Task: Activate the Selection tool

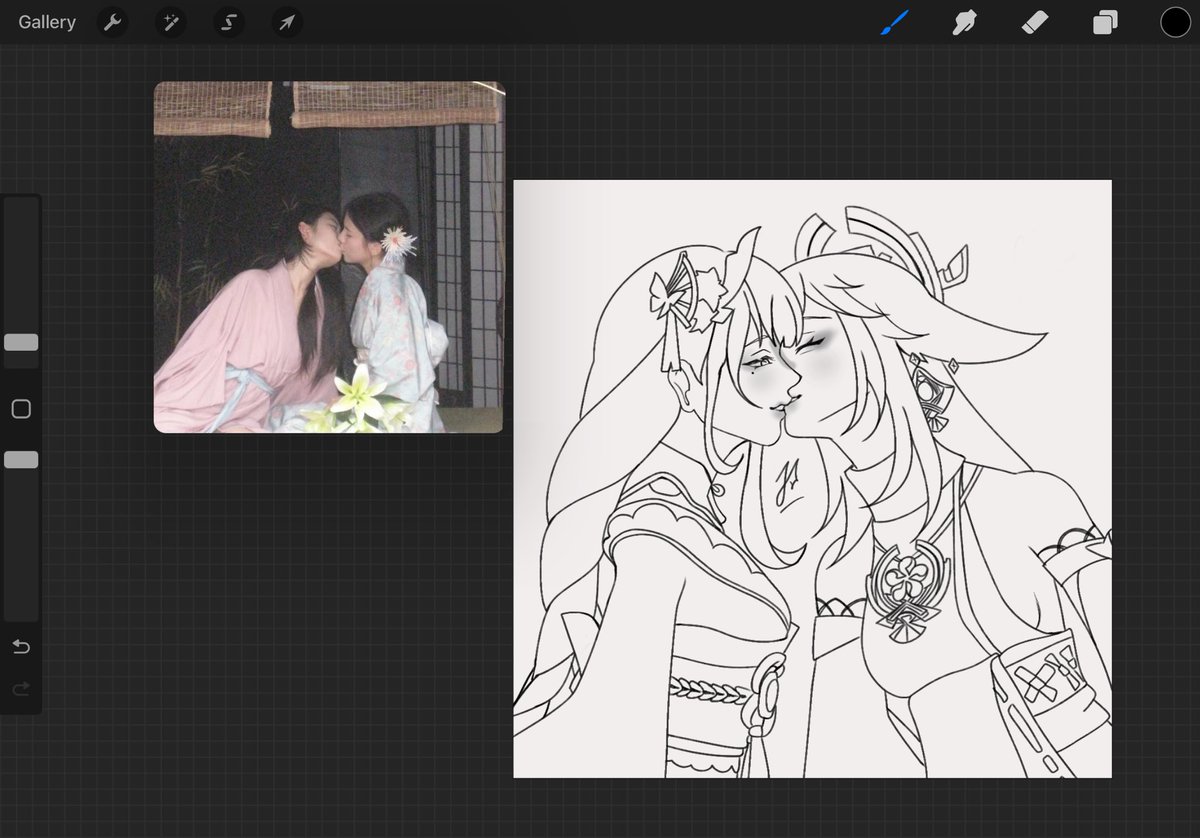Action: (229, 22)
